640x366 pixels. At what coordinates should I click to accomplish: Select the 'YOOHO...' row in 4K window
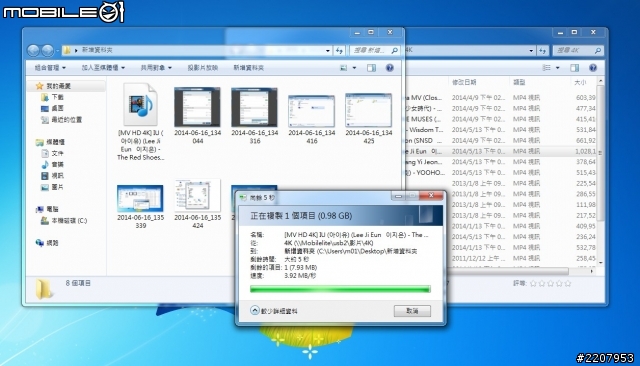pyautogui.click(x=500, y=173)
